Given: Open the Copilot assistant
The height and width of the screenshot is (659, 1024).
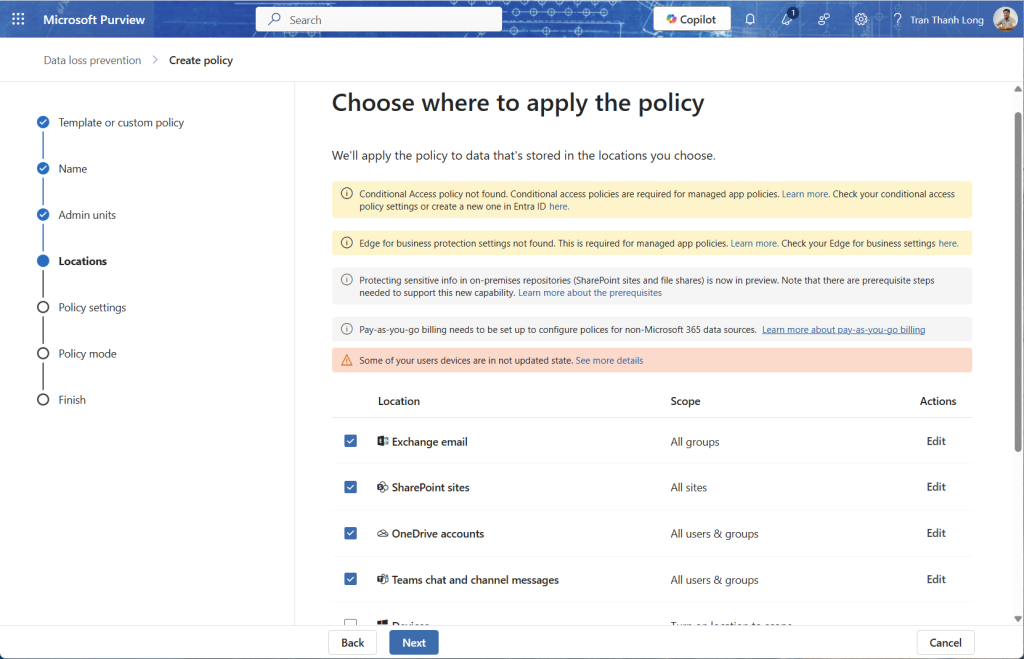Looking at the screenshot, I should [692, 19].
